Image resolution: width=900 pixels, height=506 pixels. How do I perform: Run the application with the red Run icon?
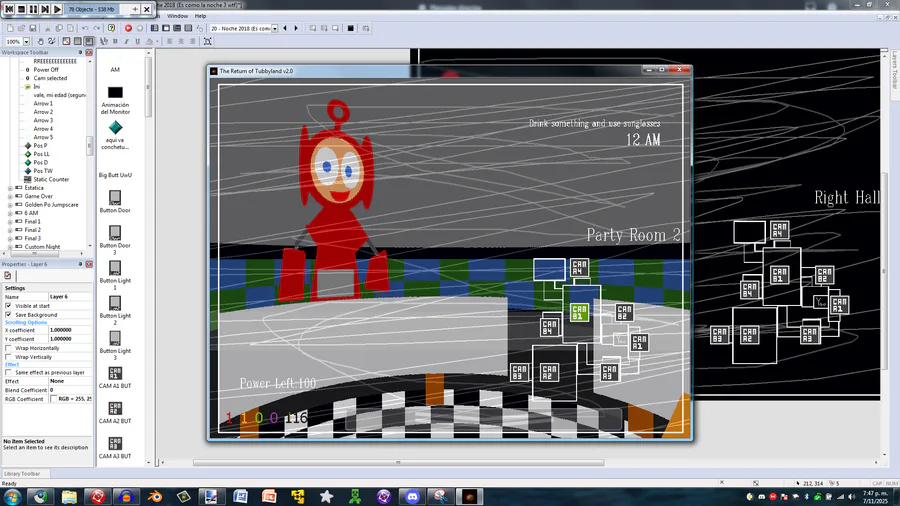pyautogui.click(x=128, y=28)
